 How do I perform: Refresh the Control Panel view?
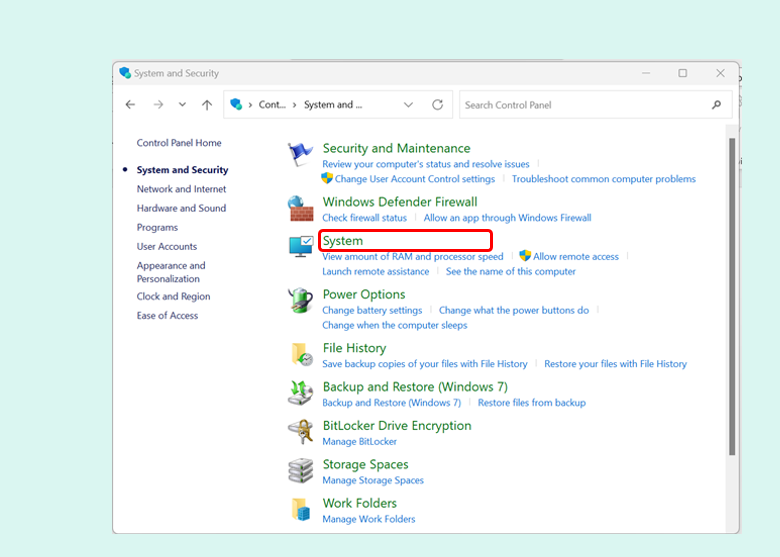point(437,104)
